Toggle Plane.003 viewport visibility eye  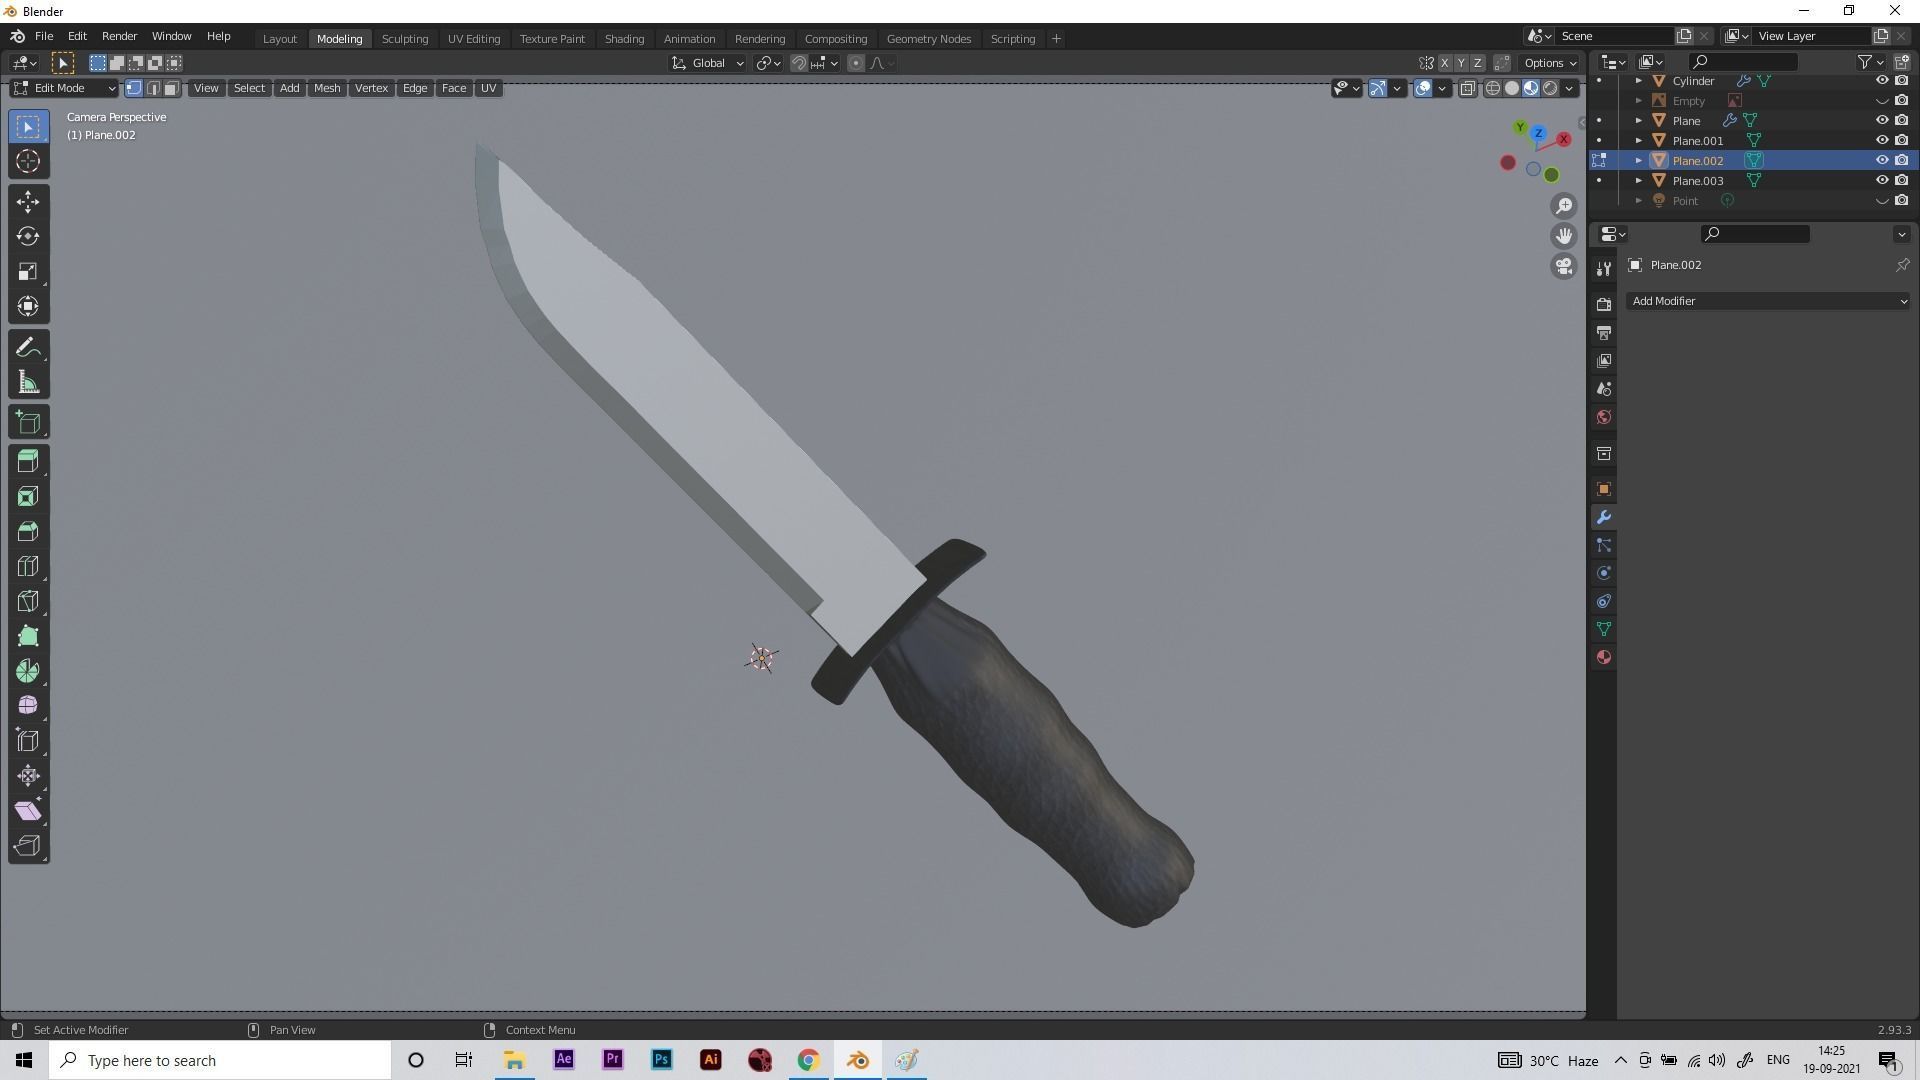[x=1881, y=180]
